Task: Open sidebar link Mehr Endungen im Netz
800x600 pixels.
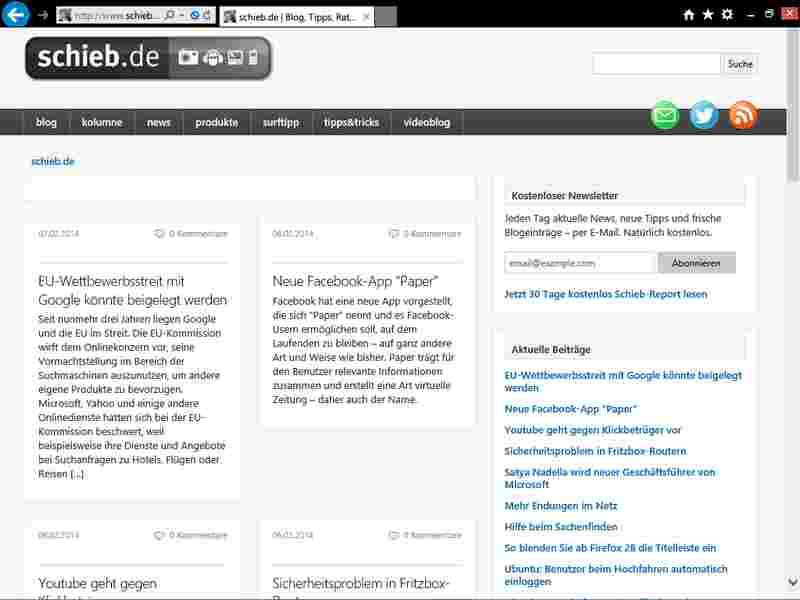Action: click(x=561, y=506)
